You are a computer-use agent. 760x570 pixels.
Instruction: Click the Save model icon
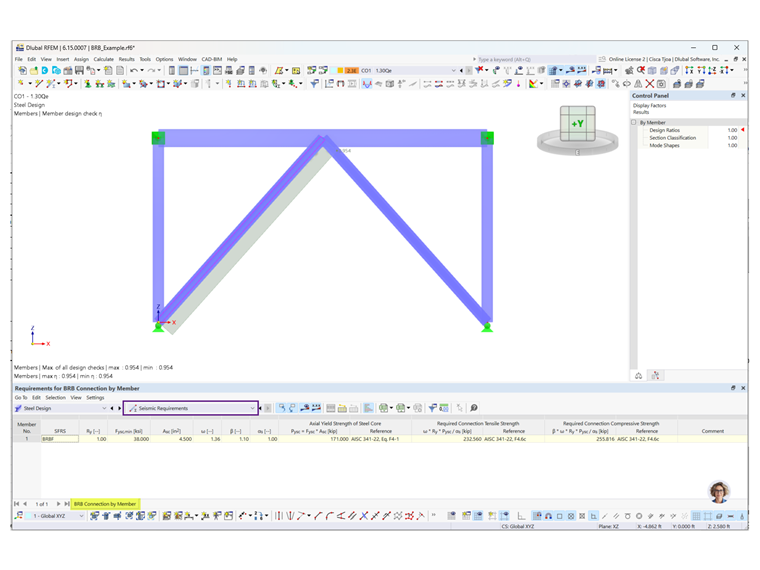click(x=79, y=70)
